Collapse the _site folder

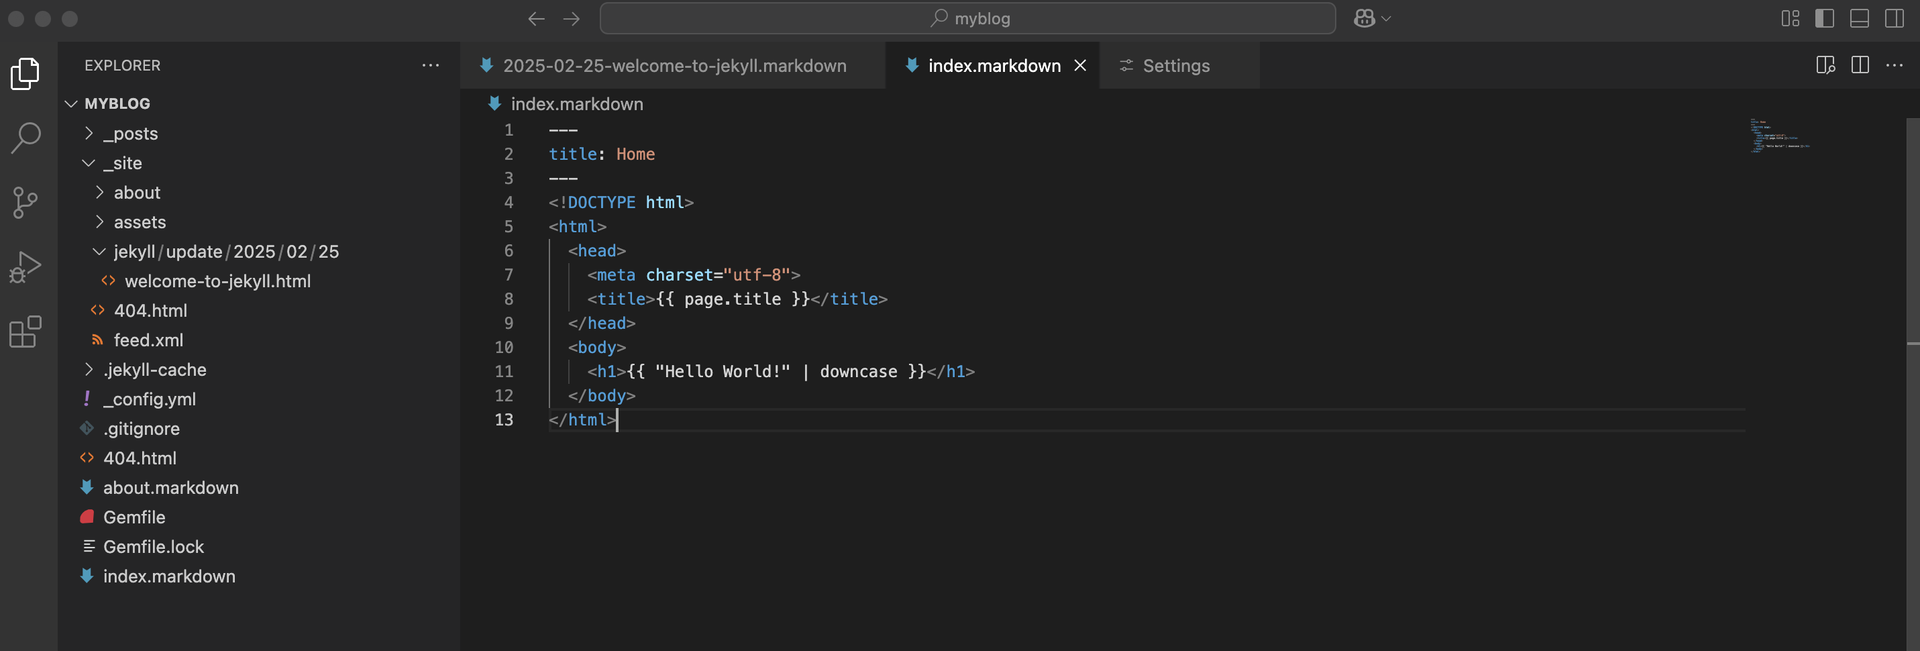click(x=122, y=163)
